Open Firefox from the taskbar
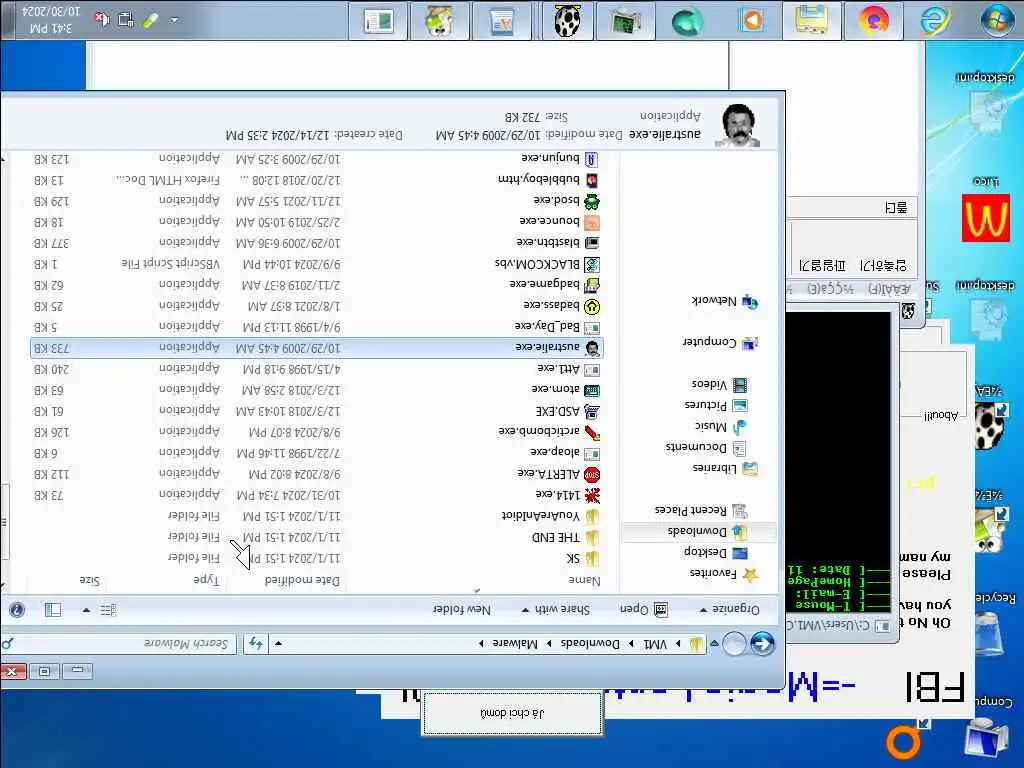1024x768 pixels. pyautogui.click(x=874, y=20)
